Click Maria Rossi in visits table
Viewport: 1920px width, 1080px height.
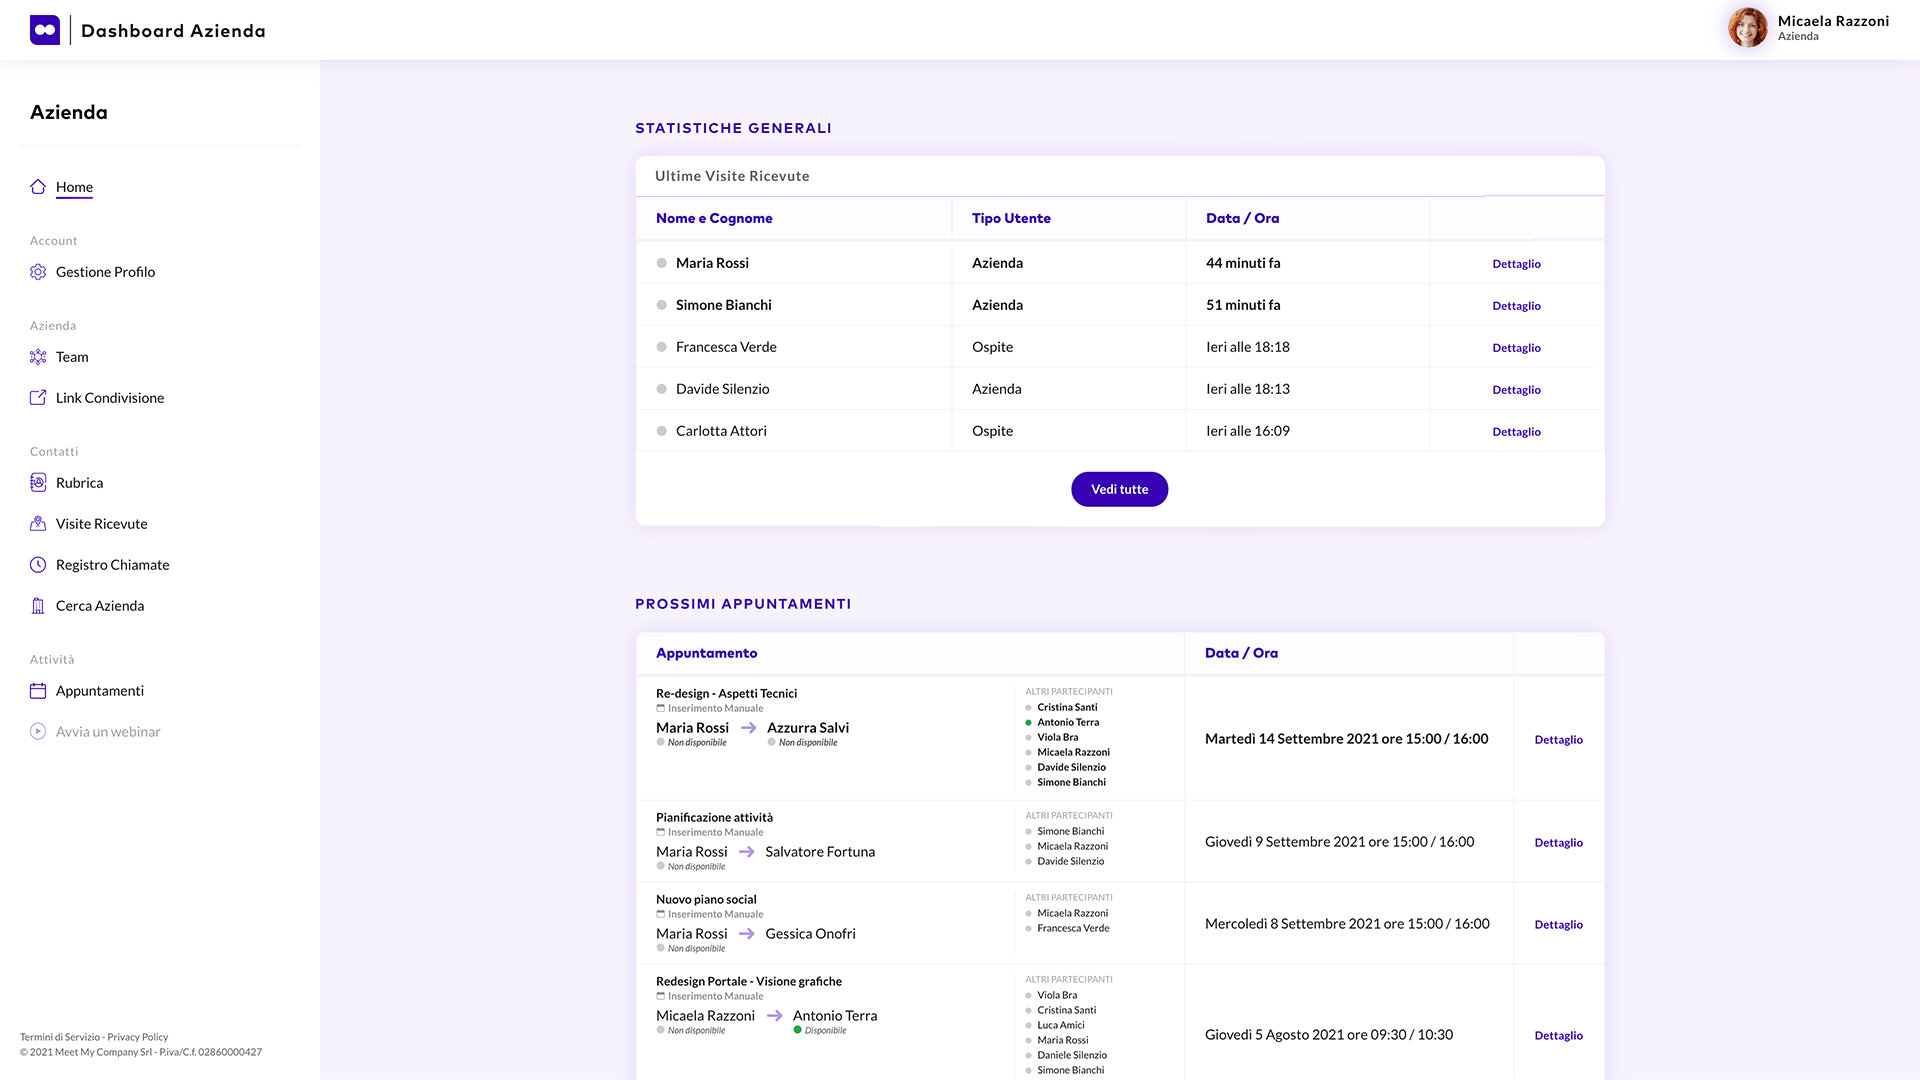[x=712, y=263]
